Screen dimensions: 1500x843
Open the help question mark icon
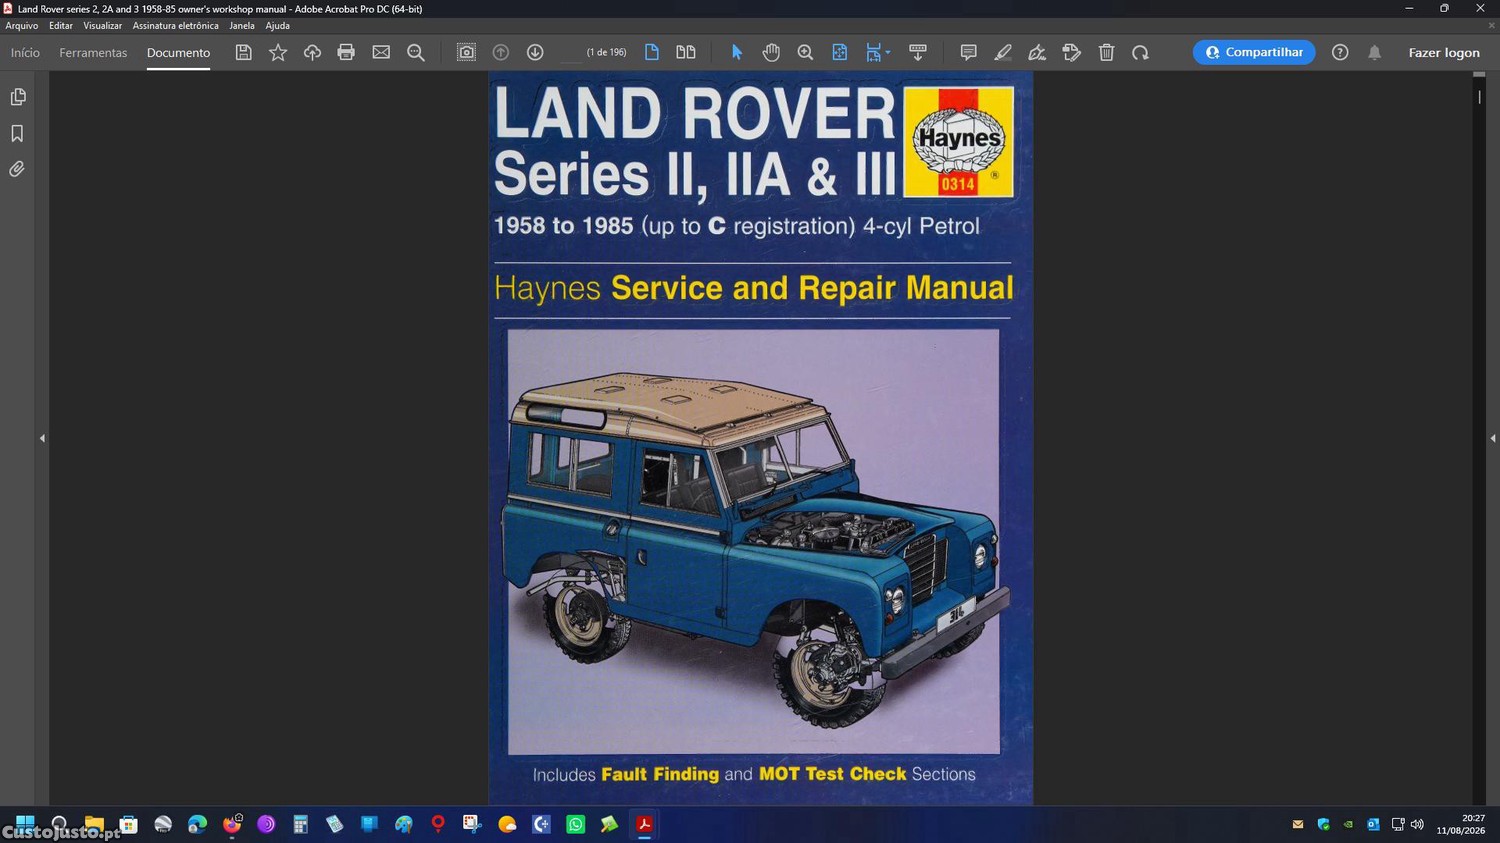point(1340,52)
